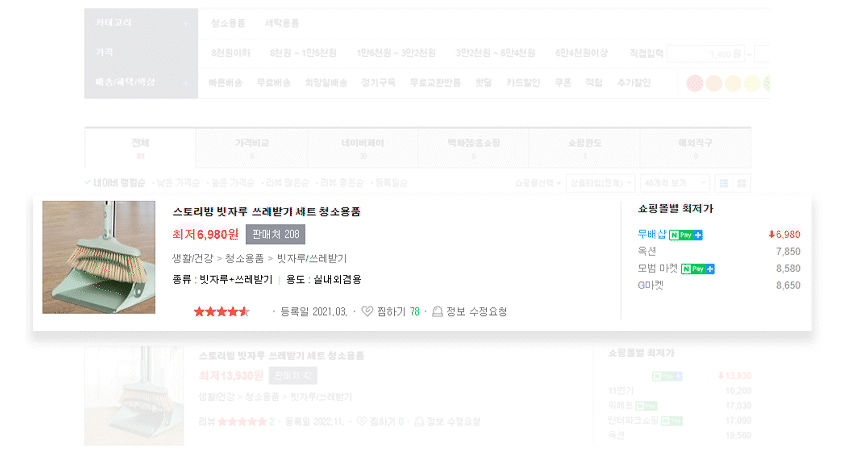
Task: Open the 상품타입(전체) dropdown
Action: (x=601, y=183)
